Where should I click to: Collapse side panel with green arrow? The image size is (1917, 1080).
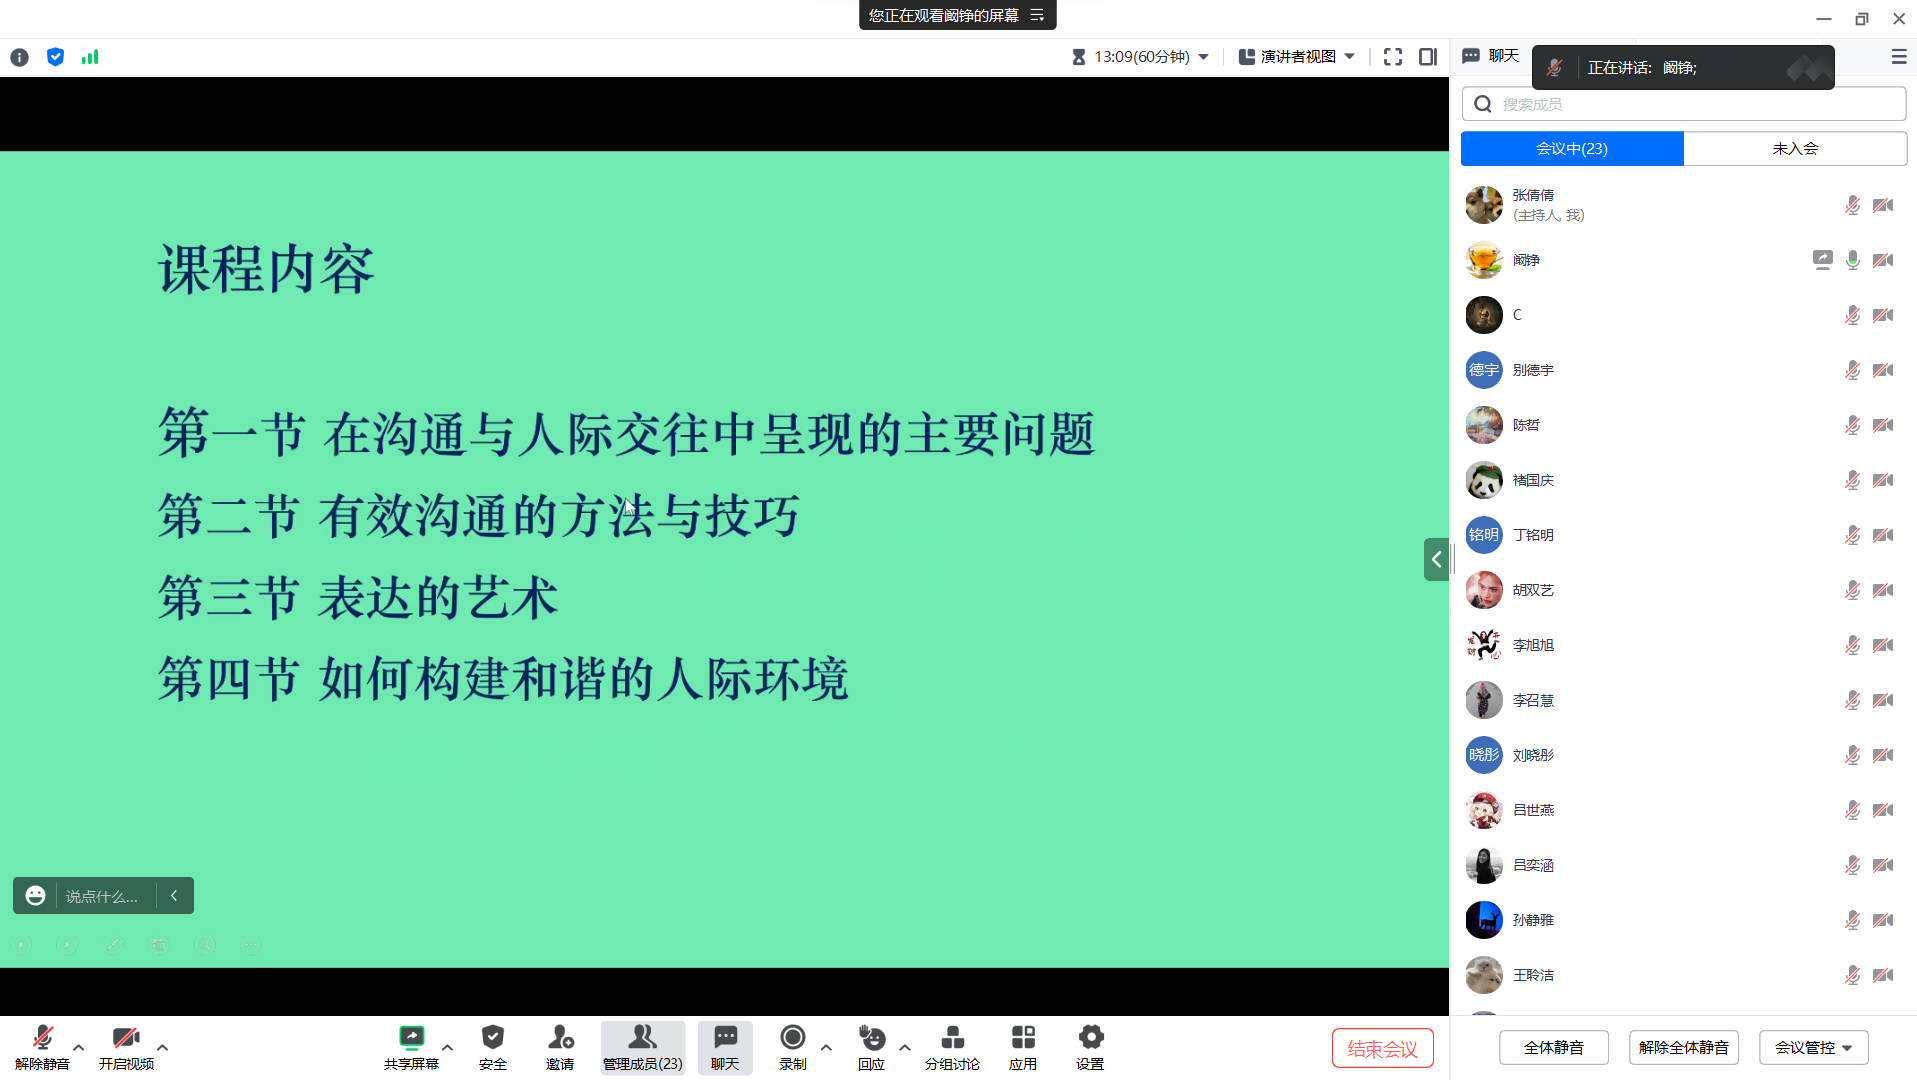coord(1436,560)
